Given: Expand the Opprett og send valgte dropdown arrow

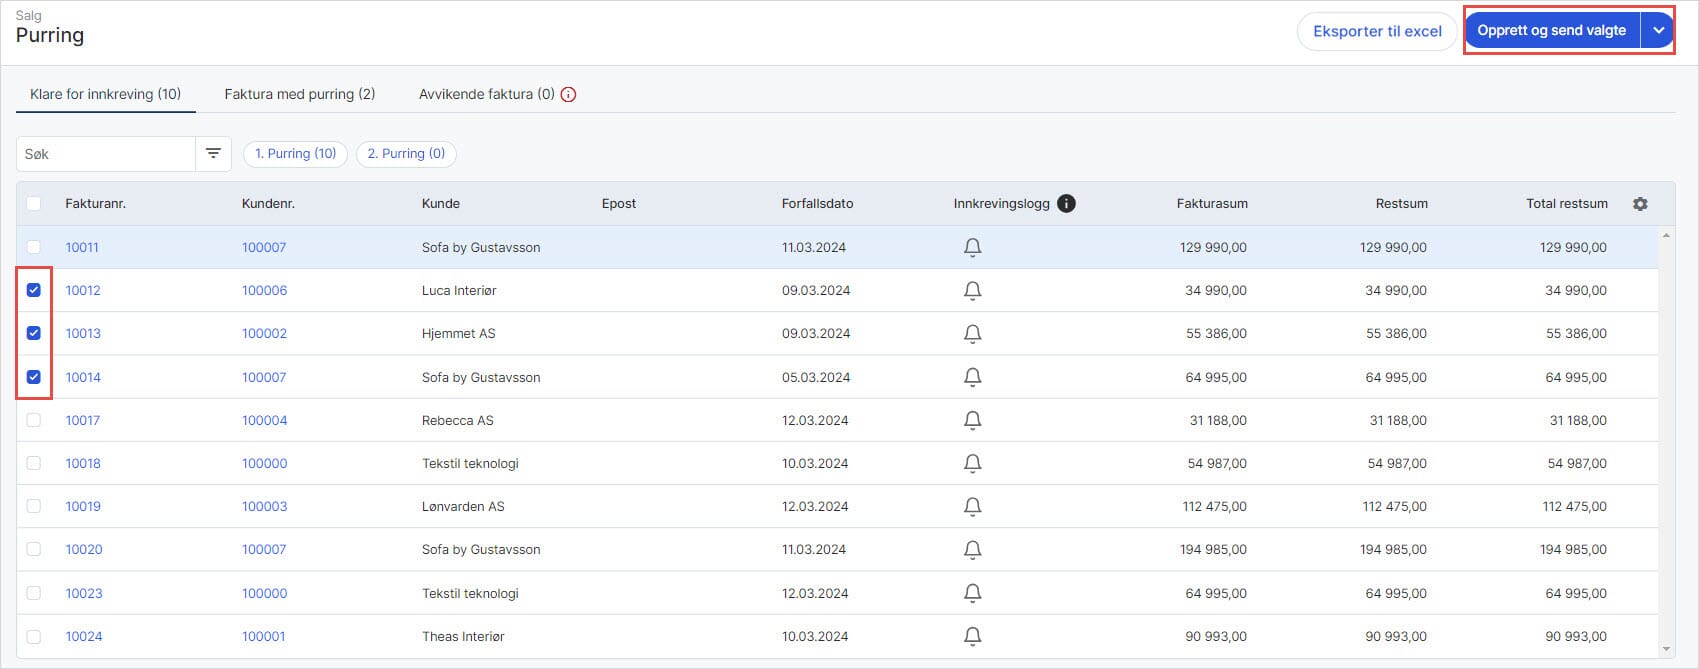Looking at the screenshot, I should (1658, 31).
